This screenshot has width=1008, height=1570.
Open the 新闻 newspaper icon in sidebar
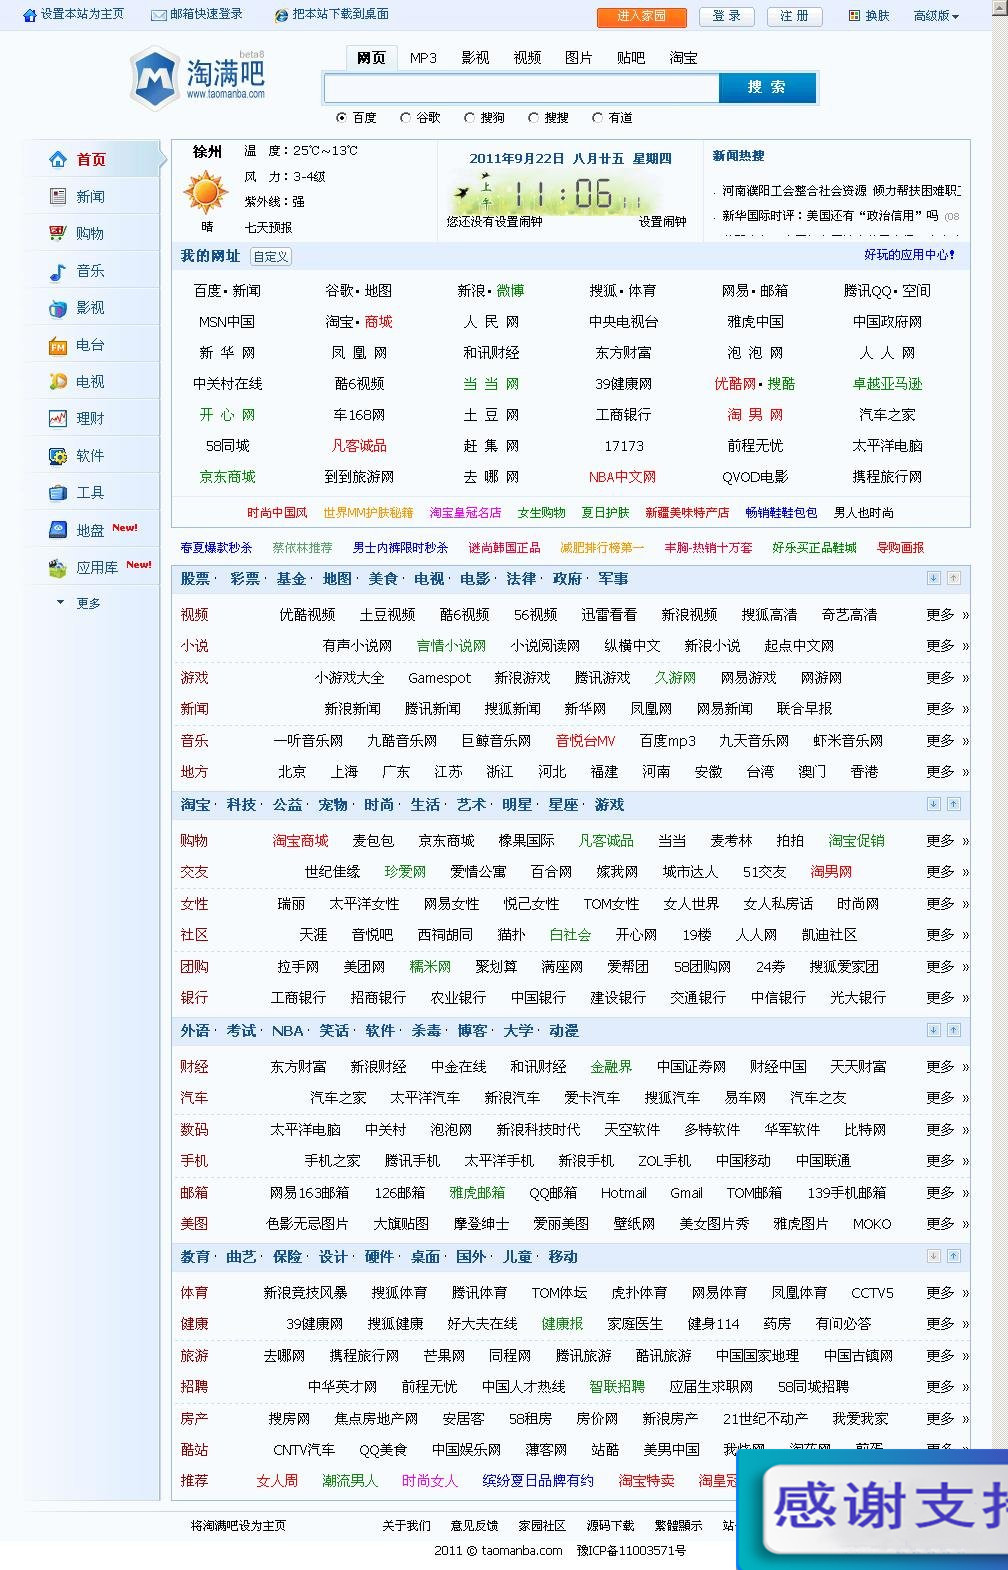click(58, 197)
